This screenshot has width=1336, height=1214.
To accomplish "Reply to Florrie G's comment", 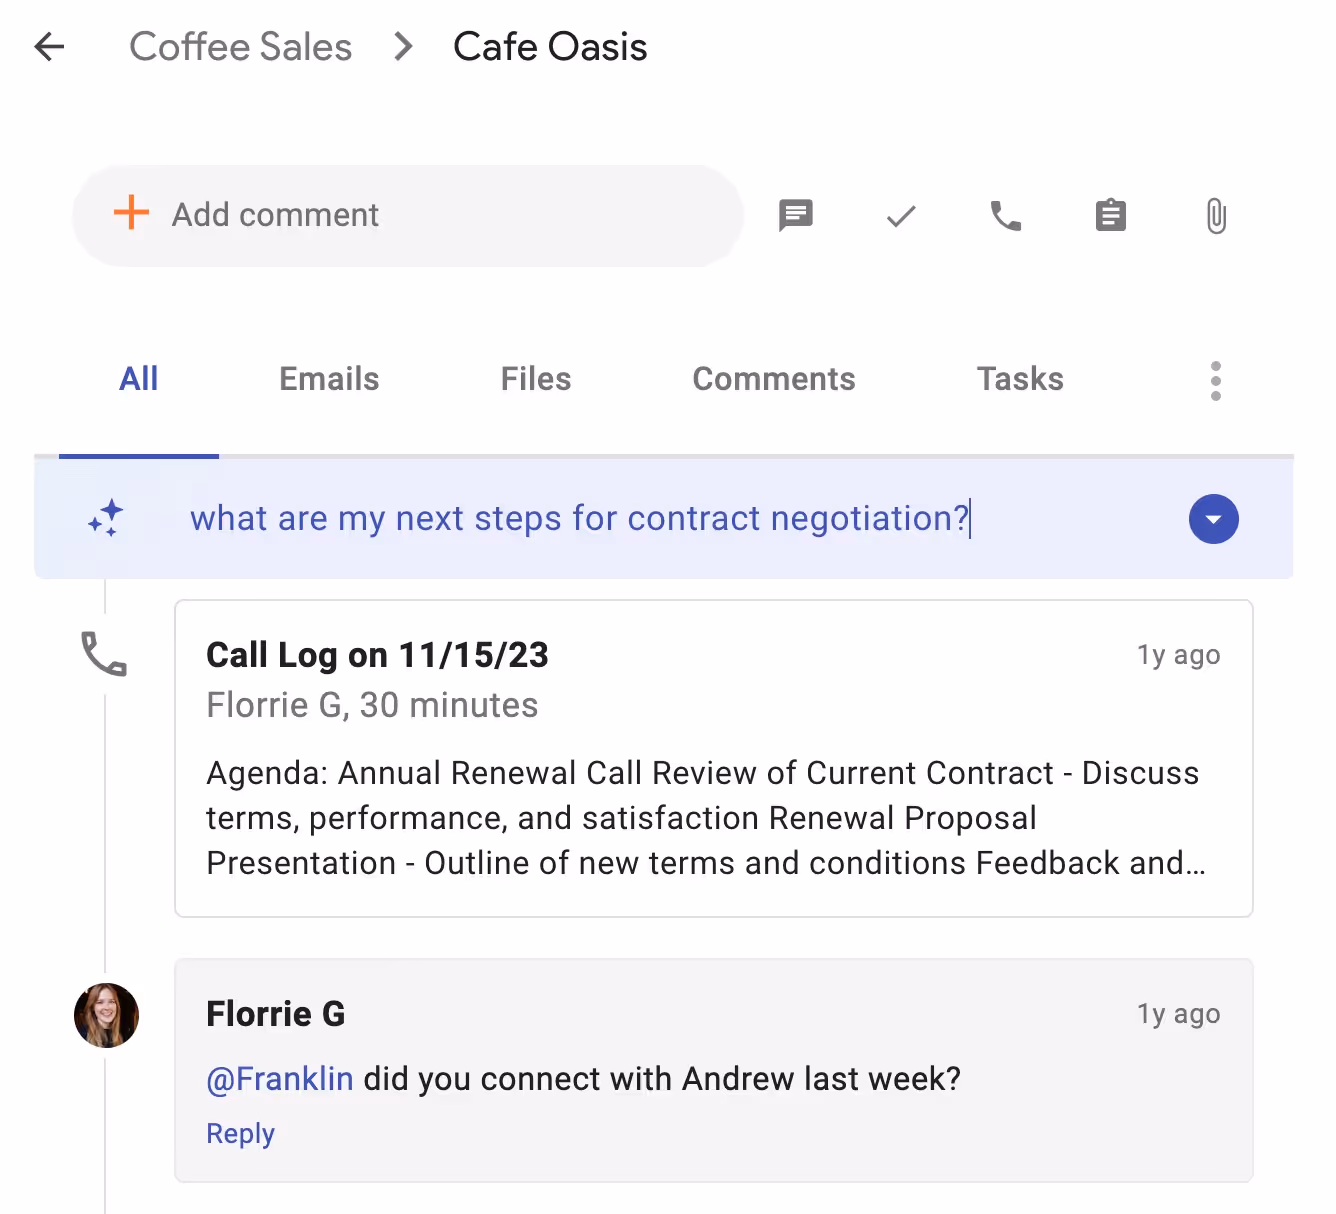I will tap(240, 1133).
